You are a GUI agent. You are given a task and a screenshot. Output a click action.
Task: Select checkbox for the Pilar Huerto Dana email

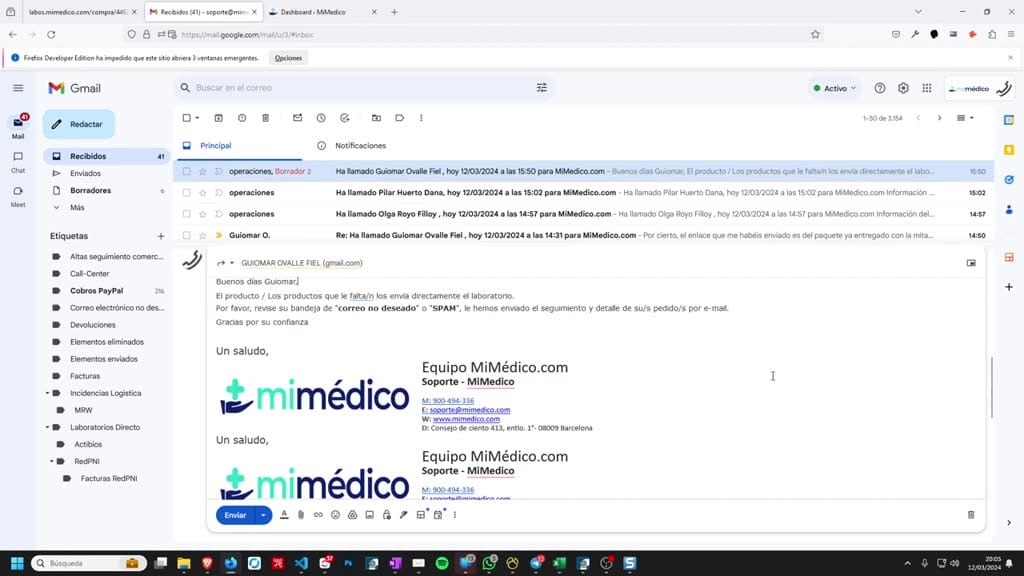[x=187, y=193]
